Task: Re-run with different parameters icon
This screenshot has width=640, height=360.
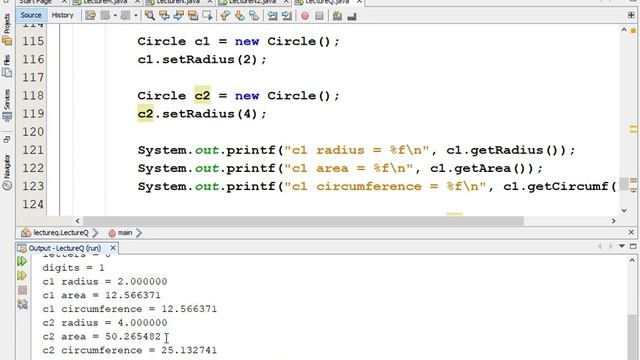Action: 22,276
